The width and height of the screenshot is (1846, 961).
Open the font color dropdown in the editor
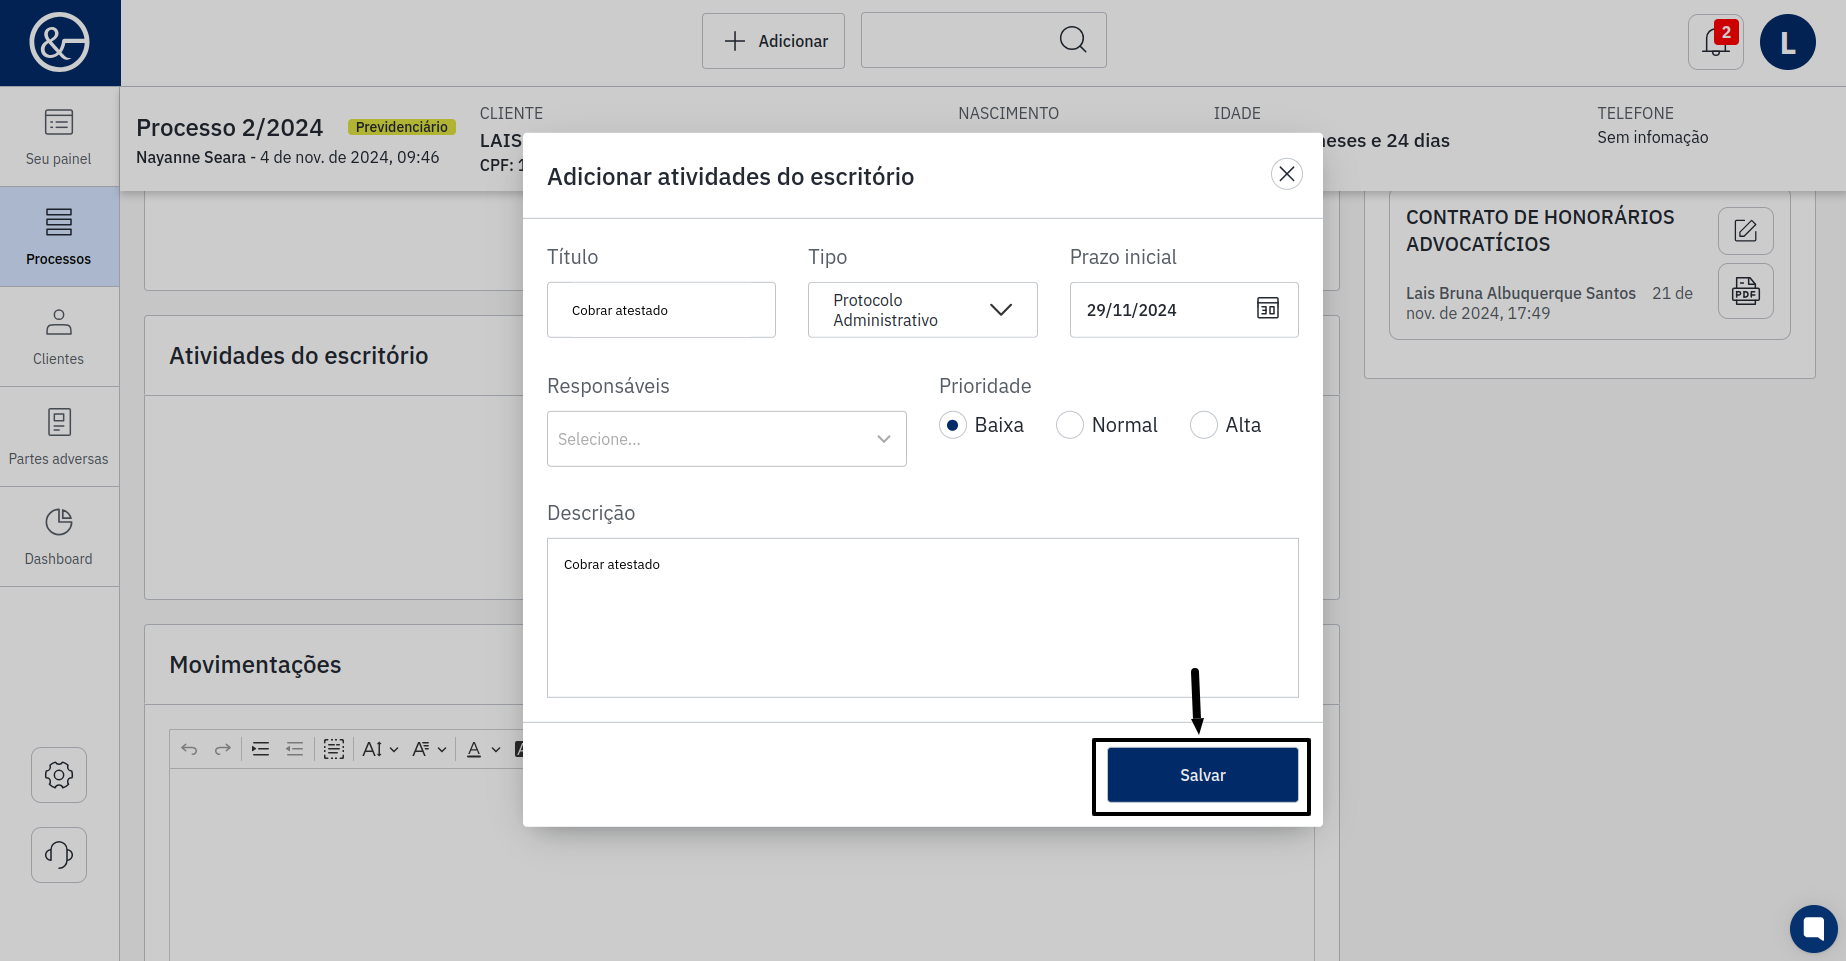[x=484, y=749]
